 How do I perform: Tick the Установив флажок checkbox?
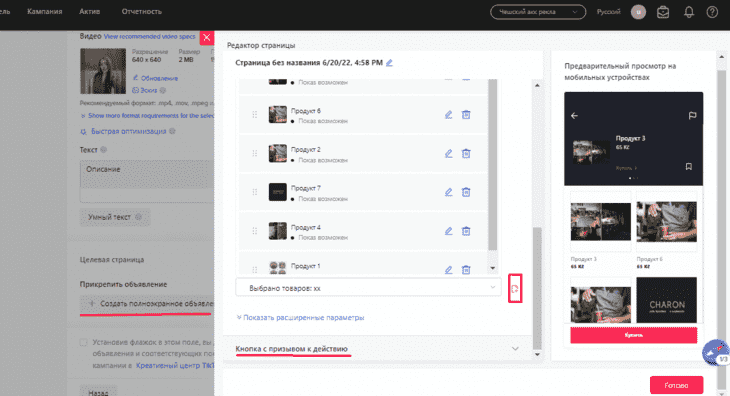tap(83, 342)
